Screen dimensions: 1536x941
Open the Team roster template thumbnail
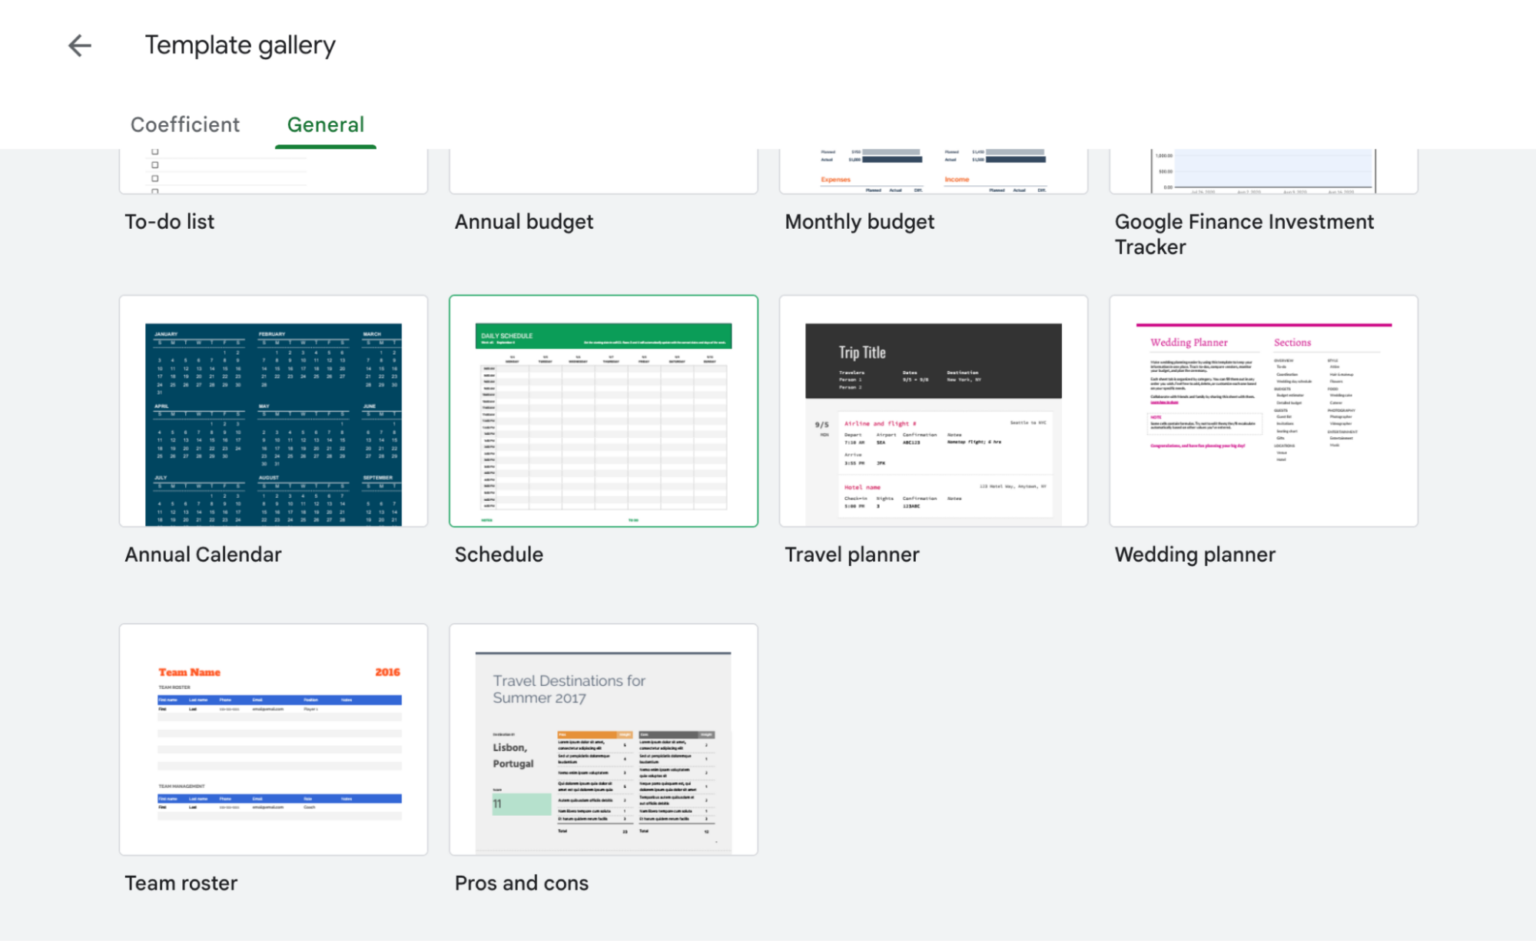pos(273,740)
